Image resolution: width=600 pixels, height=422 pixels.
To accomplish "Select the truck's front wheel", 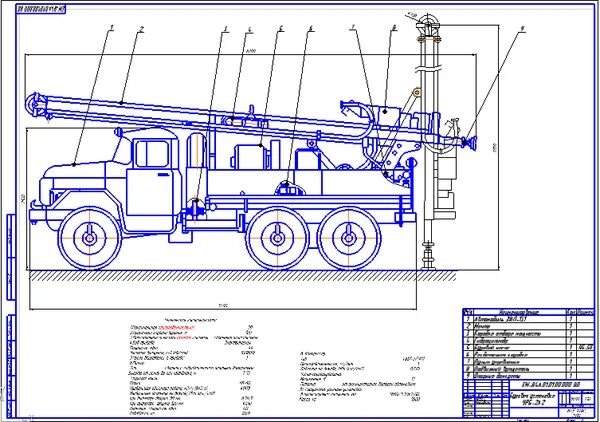I will [x=90, y=238].
